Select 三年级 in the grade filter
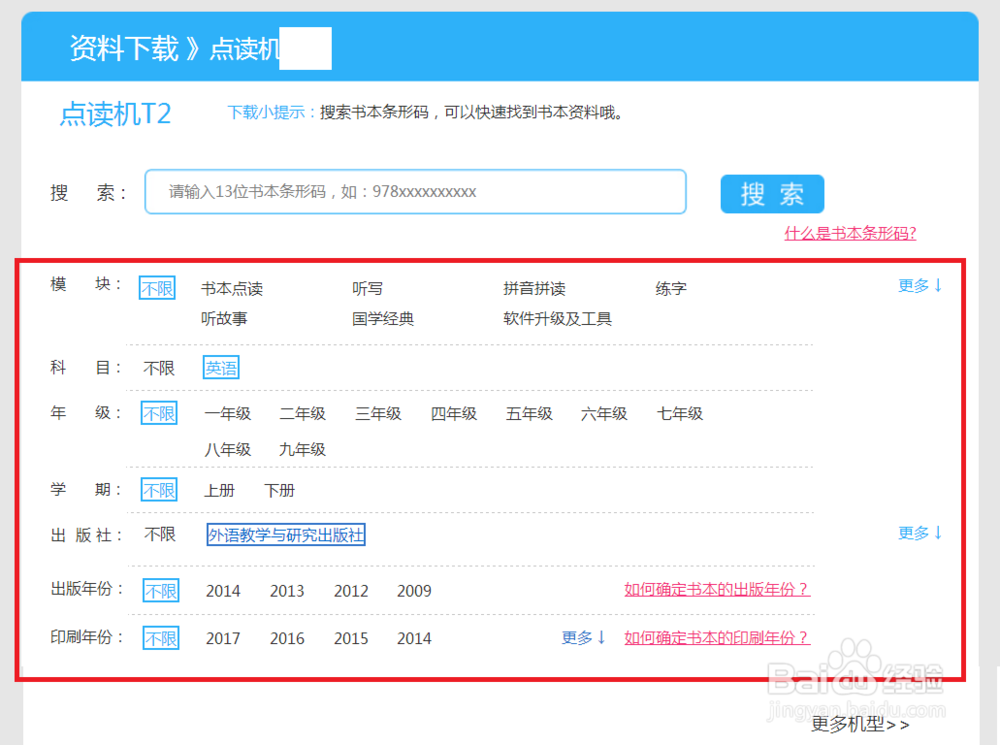Viewport: 1000px width, 745px height. point(377,413)
